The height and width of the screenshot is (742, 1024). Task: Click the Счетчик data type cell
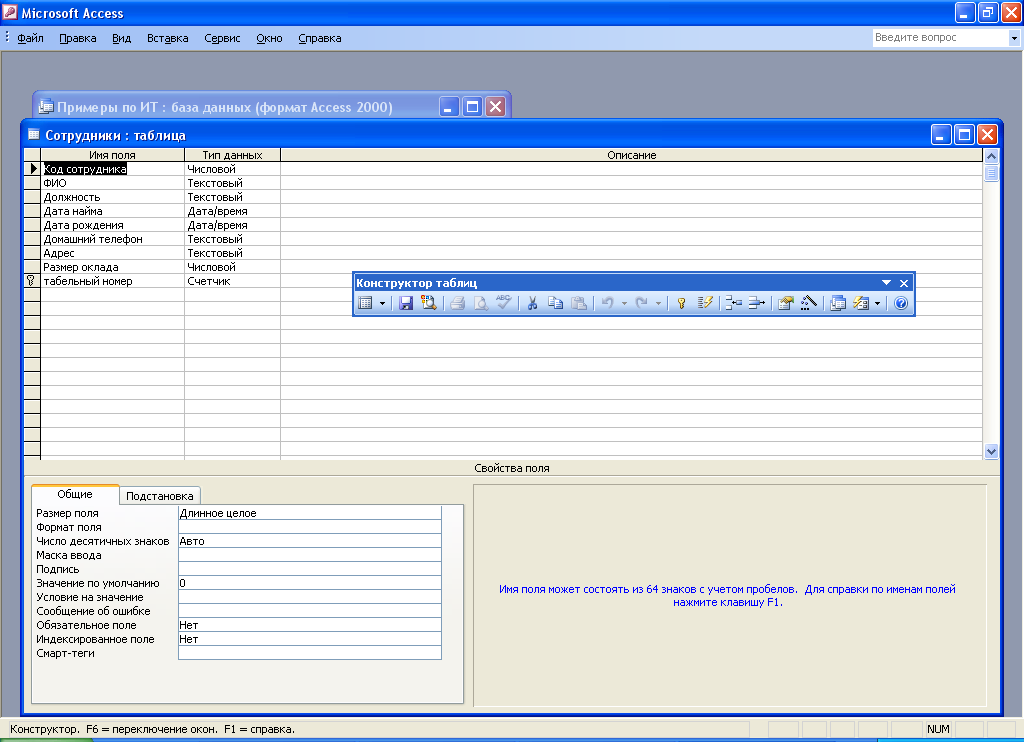(232, 281)
